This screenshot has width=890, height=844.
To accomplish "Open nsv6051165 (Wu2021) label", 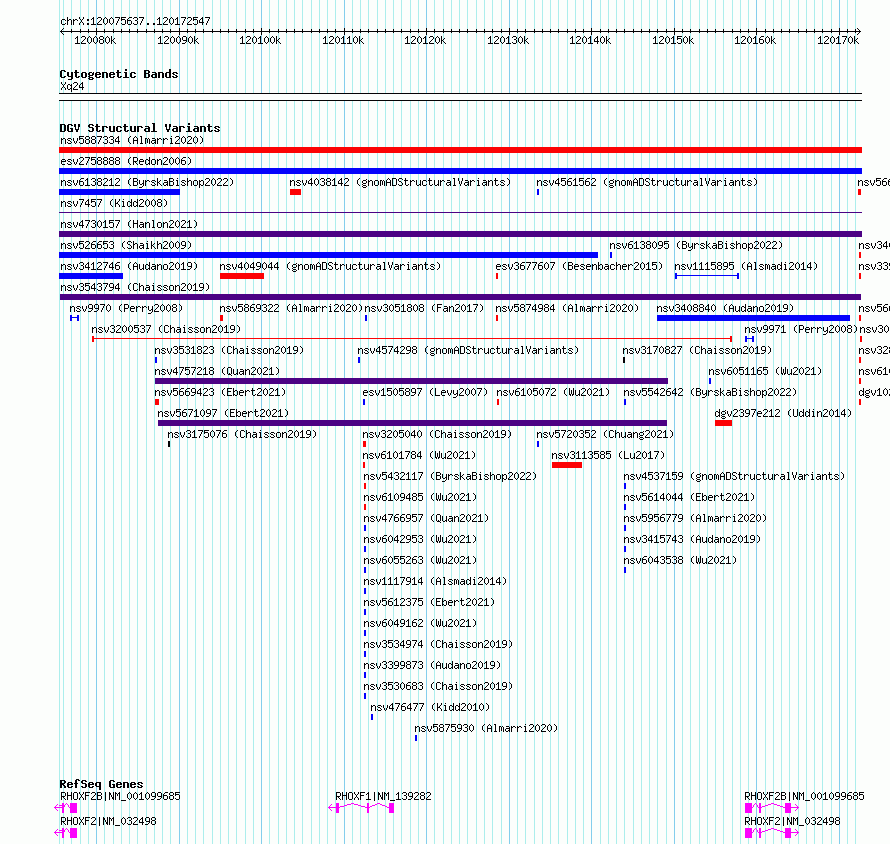I will click(x=765, y=371).
